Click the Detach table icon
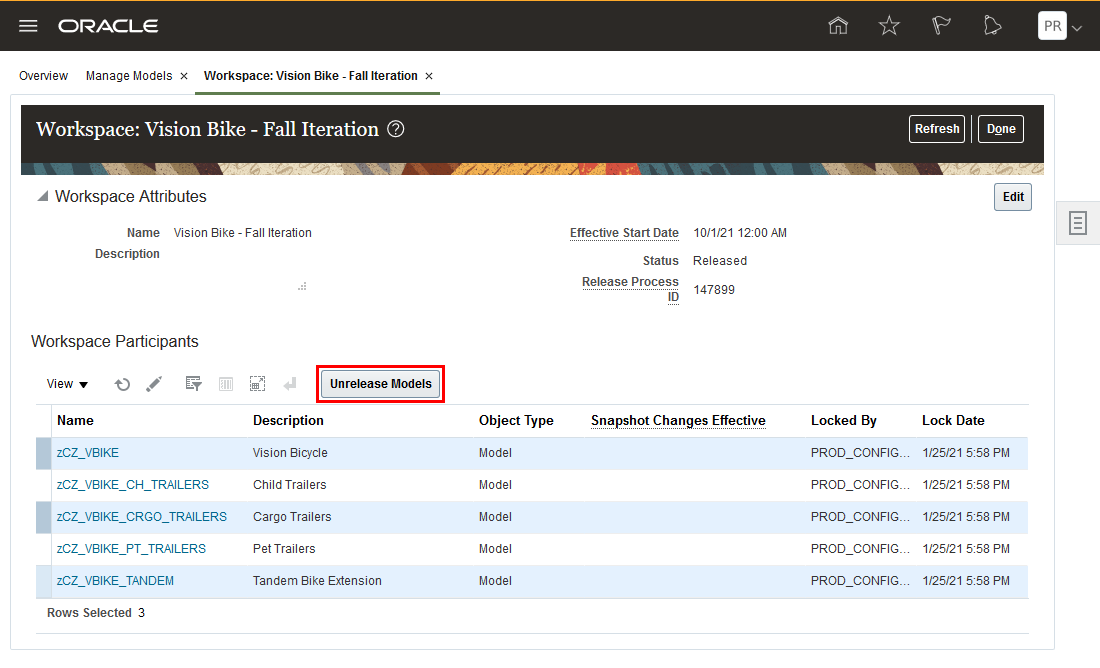This screenshot has width=1100, height=668. coord(257,384)
